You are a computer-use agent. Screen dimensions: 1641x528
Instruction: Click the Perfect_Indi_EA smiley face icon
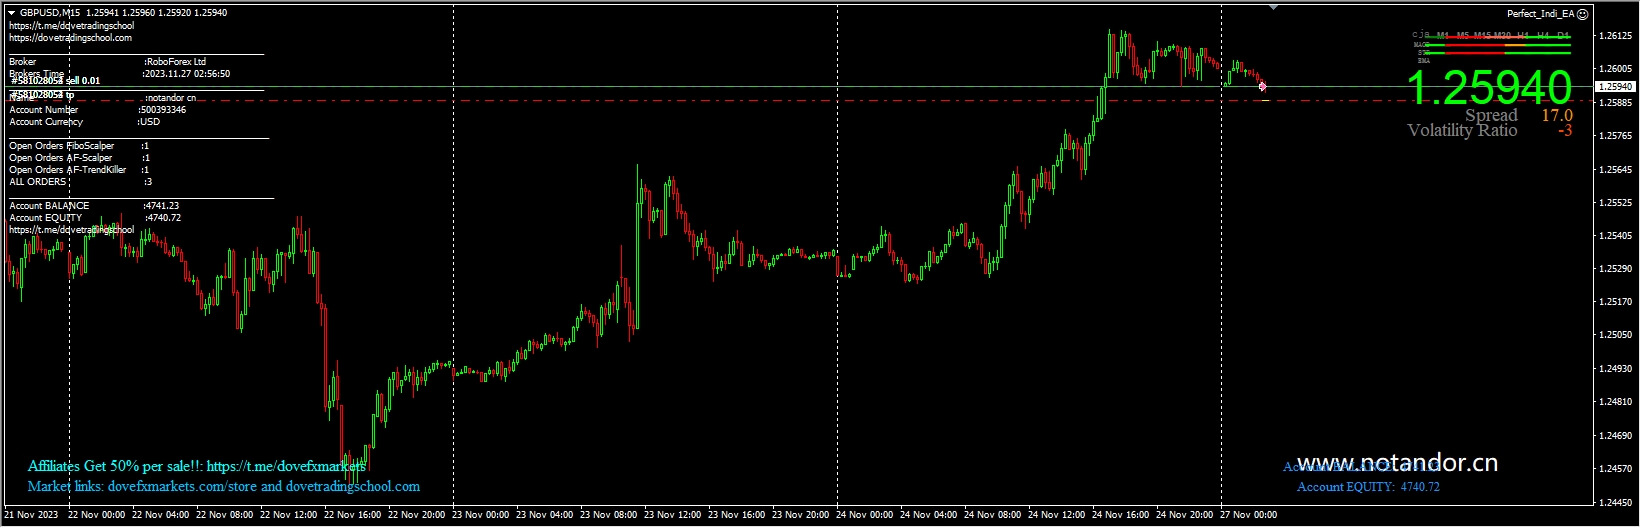(x=1582, y=14)
